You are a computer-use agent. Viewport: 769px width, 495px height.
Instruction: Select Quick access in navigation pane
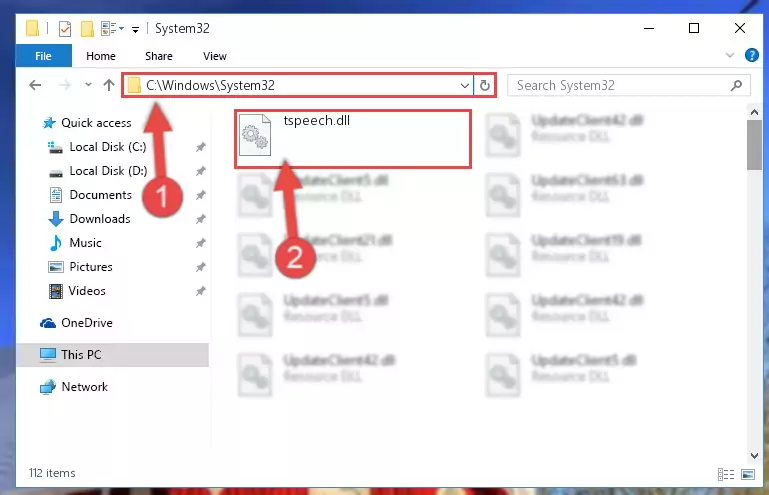click(x=96, y=123)
